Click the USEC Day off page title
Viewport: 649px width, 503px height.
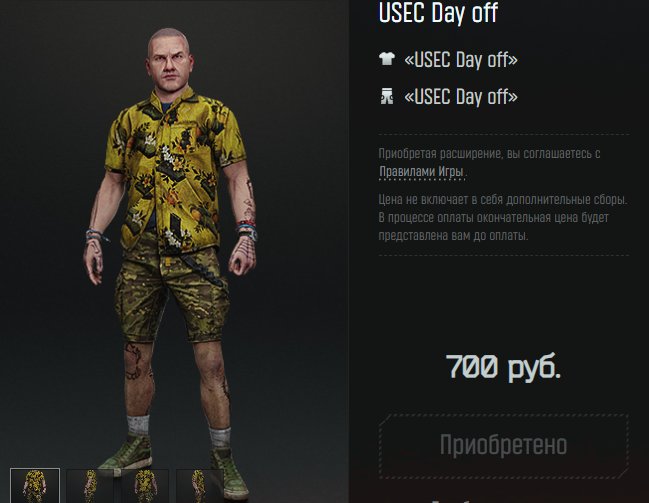coord(438,12)
